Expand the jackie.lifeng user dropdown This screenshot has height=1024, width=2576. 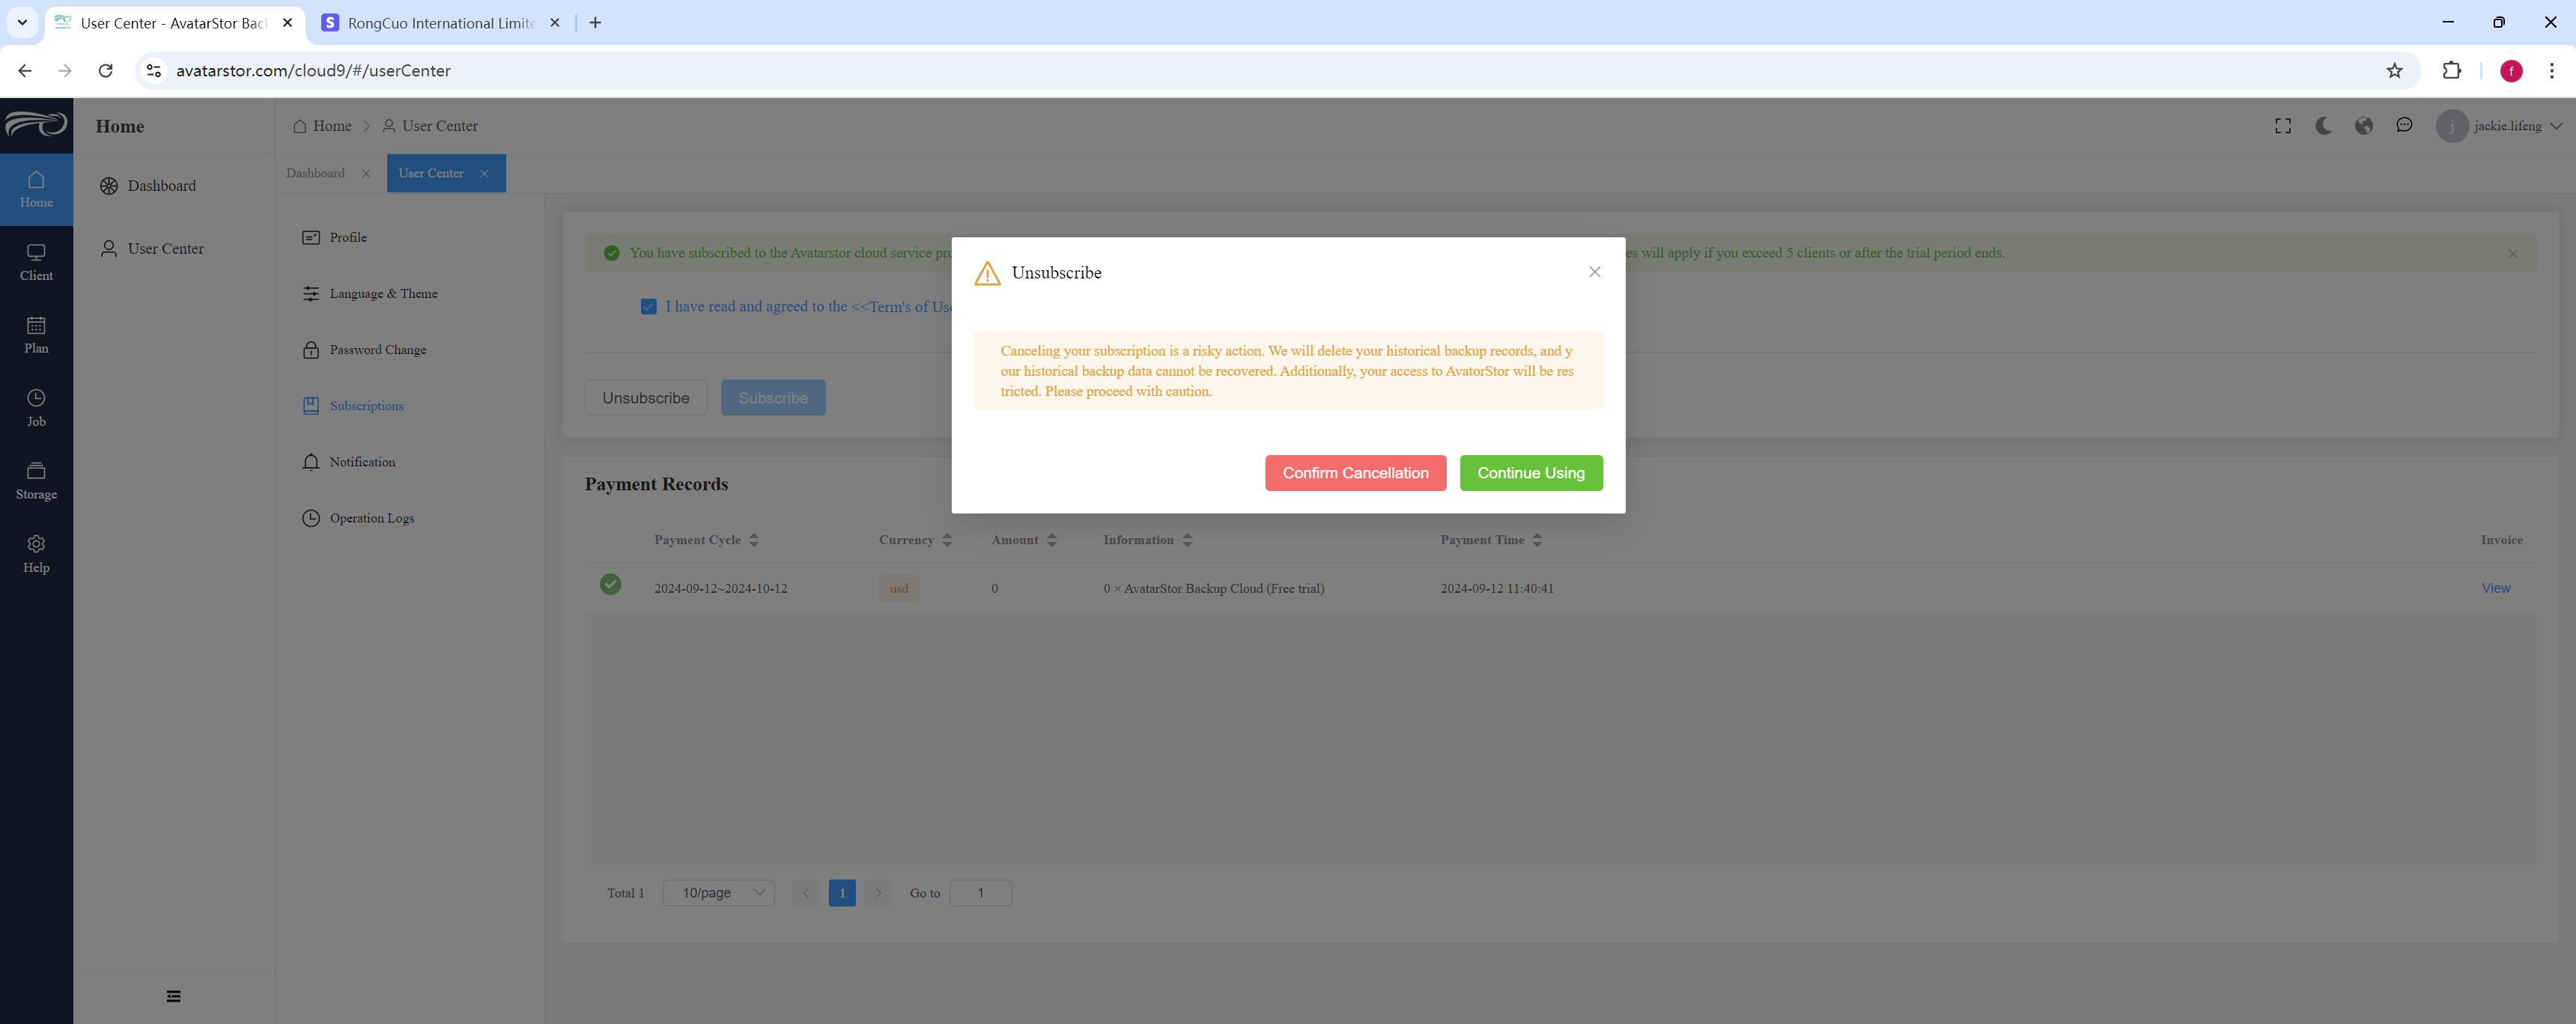tap(2500, 126)
